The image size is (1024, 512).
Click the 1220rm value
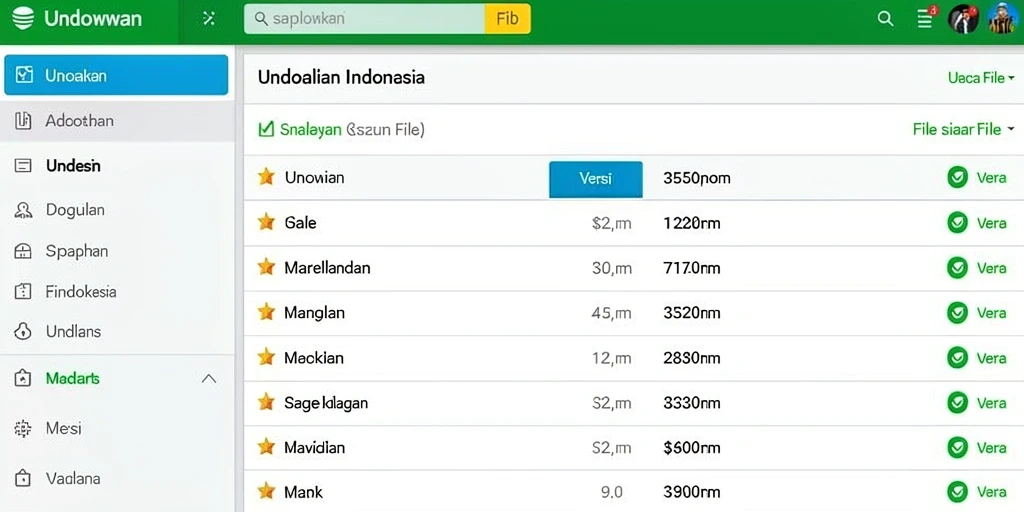pos(692,223)
